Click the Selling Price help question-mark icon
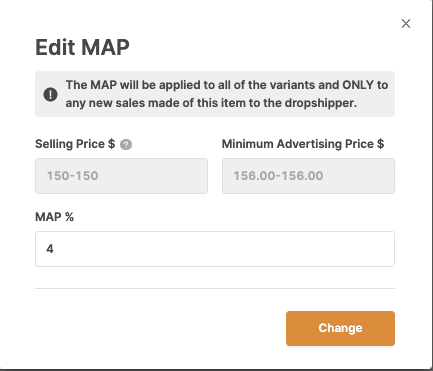This screenshot has width=433, height=371. (x=126, y=145)
